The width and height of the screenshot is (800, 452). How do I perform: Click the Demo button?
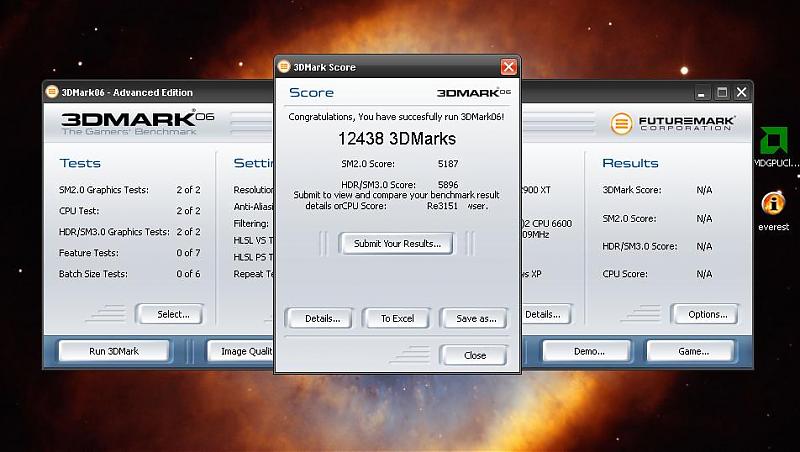coord(589,351)
